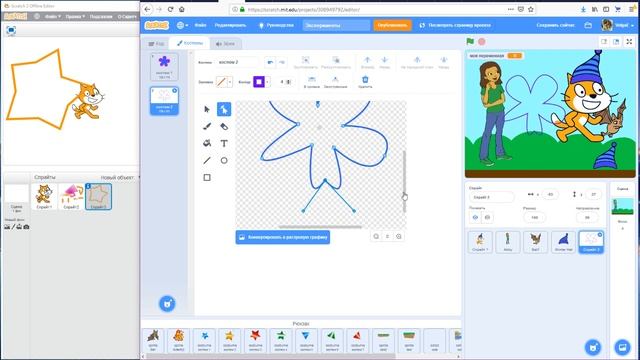
Task: Click the canvas vertical scrollbar
Action: 404,181
